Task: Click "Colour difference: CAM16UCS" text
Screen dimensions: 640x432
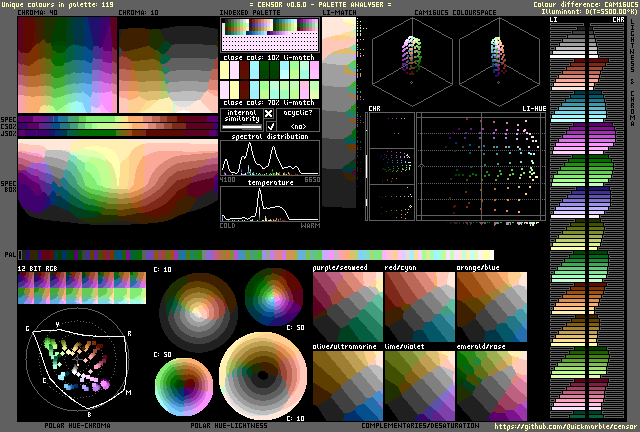Action: click(585, 4)
